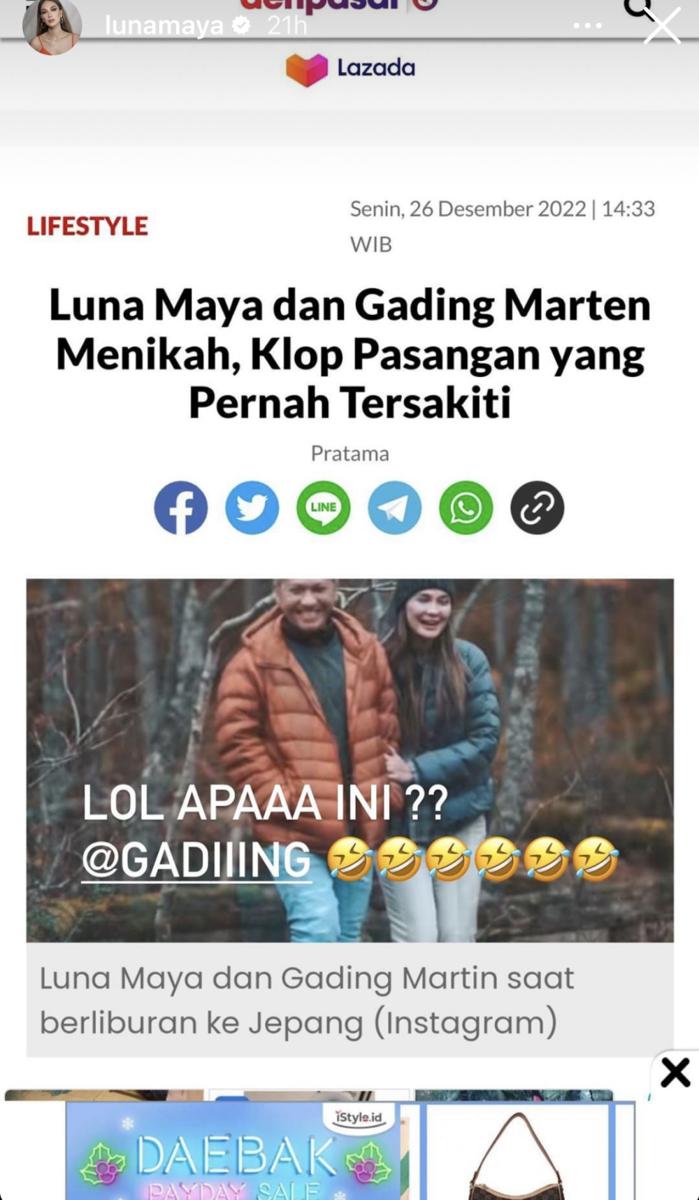
Task: Tap lunamaya profile picture
Action: [x=52, y=26]
